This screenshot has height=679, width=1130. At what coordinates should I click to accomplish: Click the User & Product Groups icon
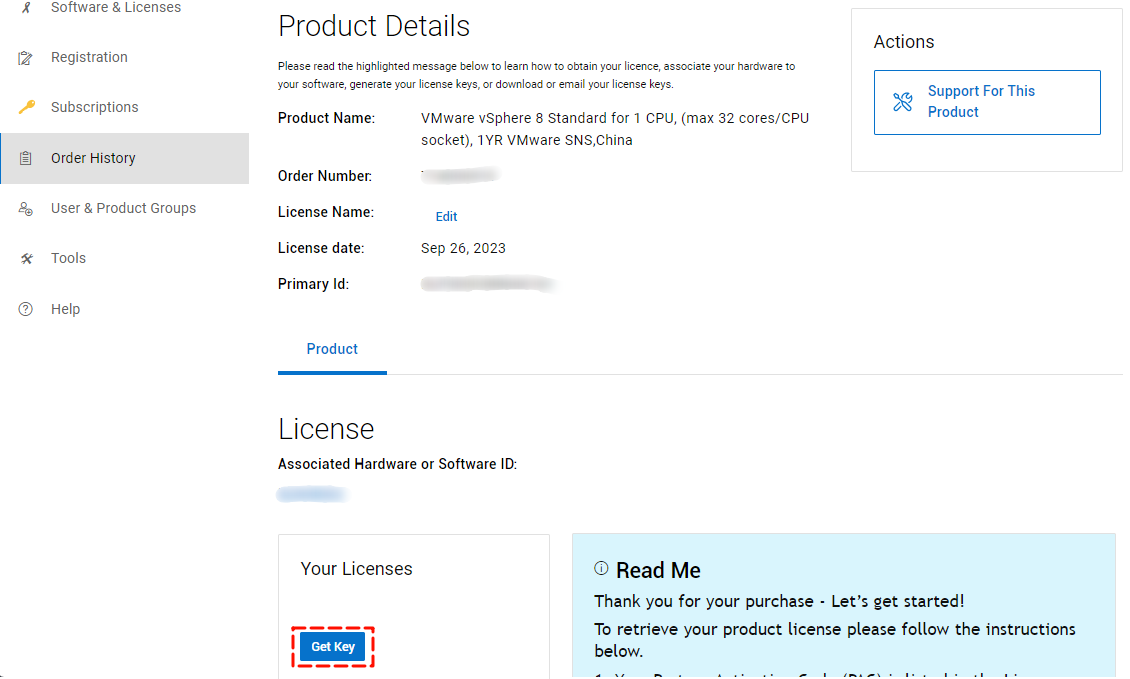pos(26,208)
